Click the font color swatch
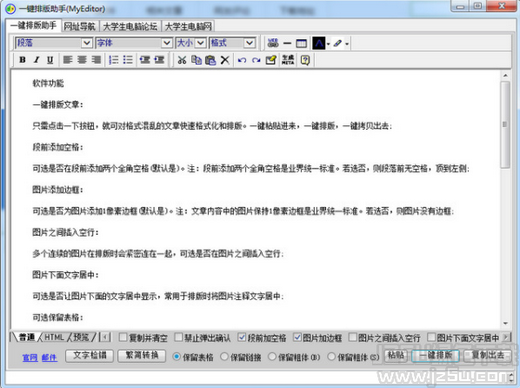Viewport: 520px width, 388px height. click(319, 43)
